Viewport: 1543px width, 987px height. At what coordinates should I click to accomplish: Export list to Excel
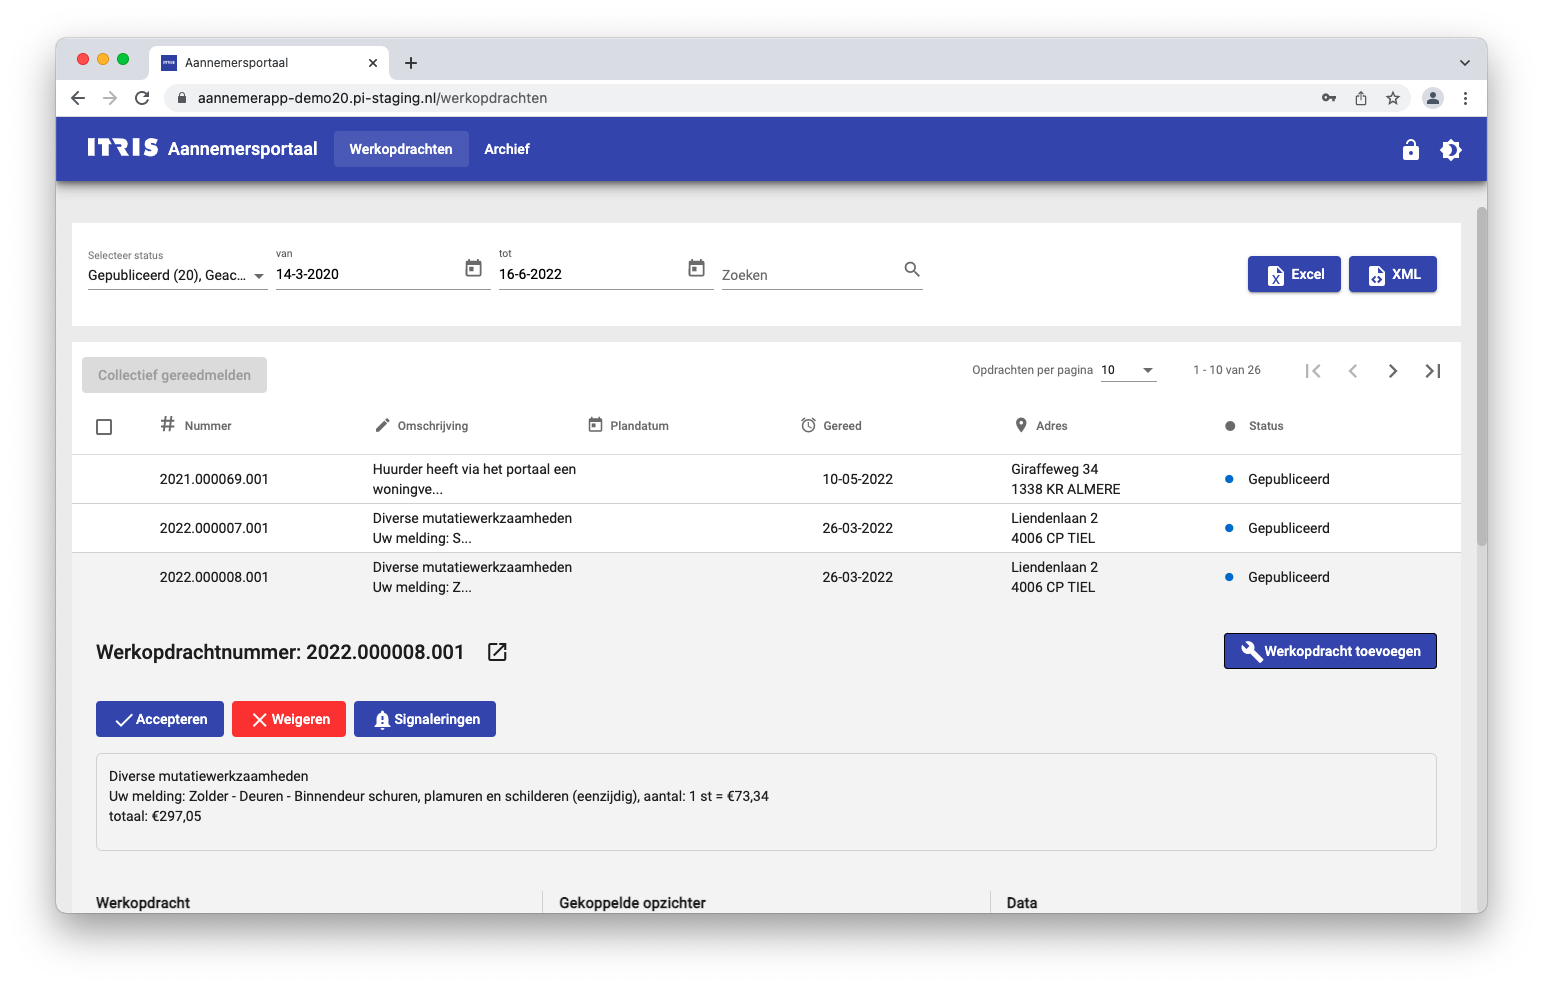1294,274
